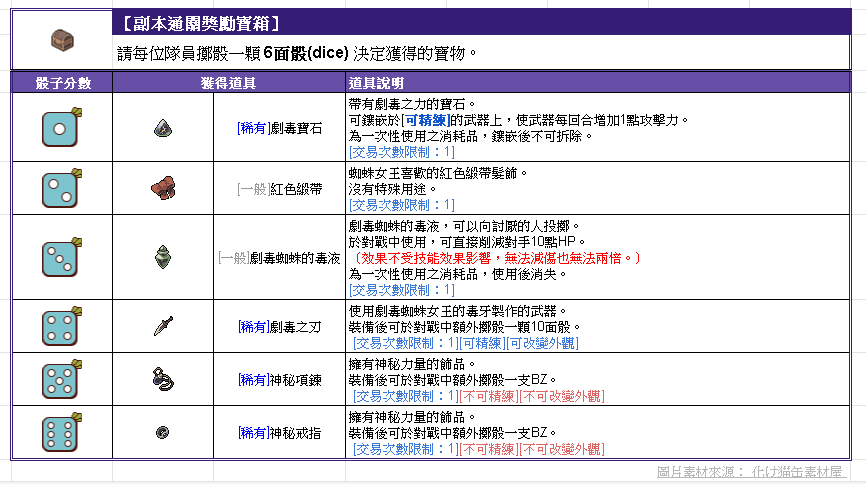Click the red [不可精鍊] tag in necklace row
The height and width of the screenshot is (484, 866).
489,396
